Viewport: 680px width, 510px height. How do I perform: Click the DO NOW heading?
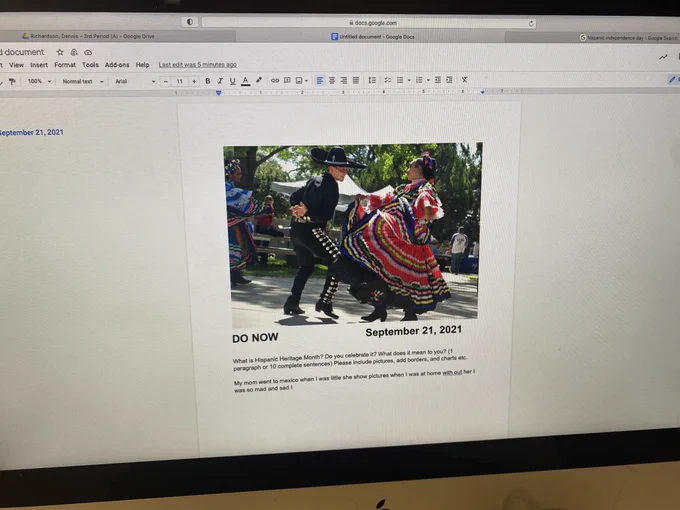pos(255,338)
